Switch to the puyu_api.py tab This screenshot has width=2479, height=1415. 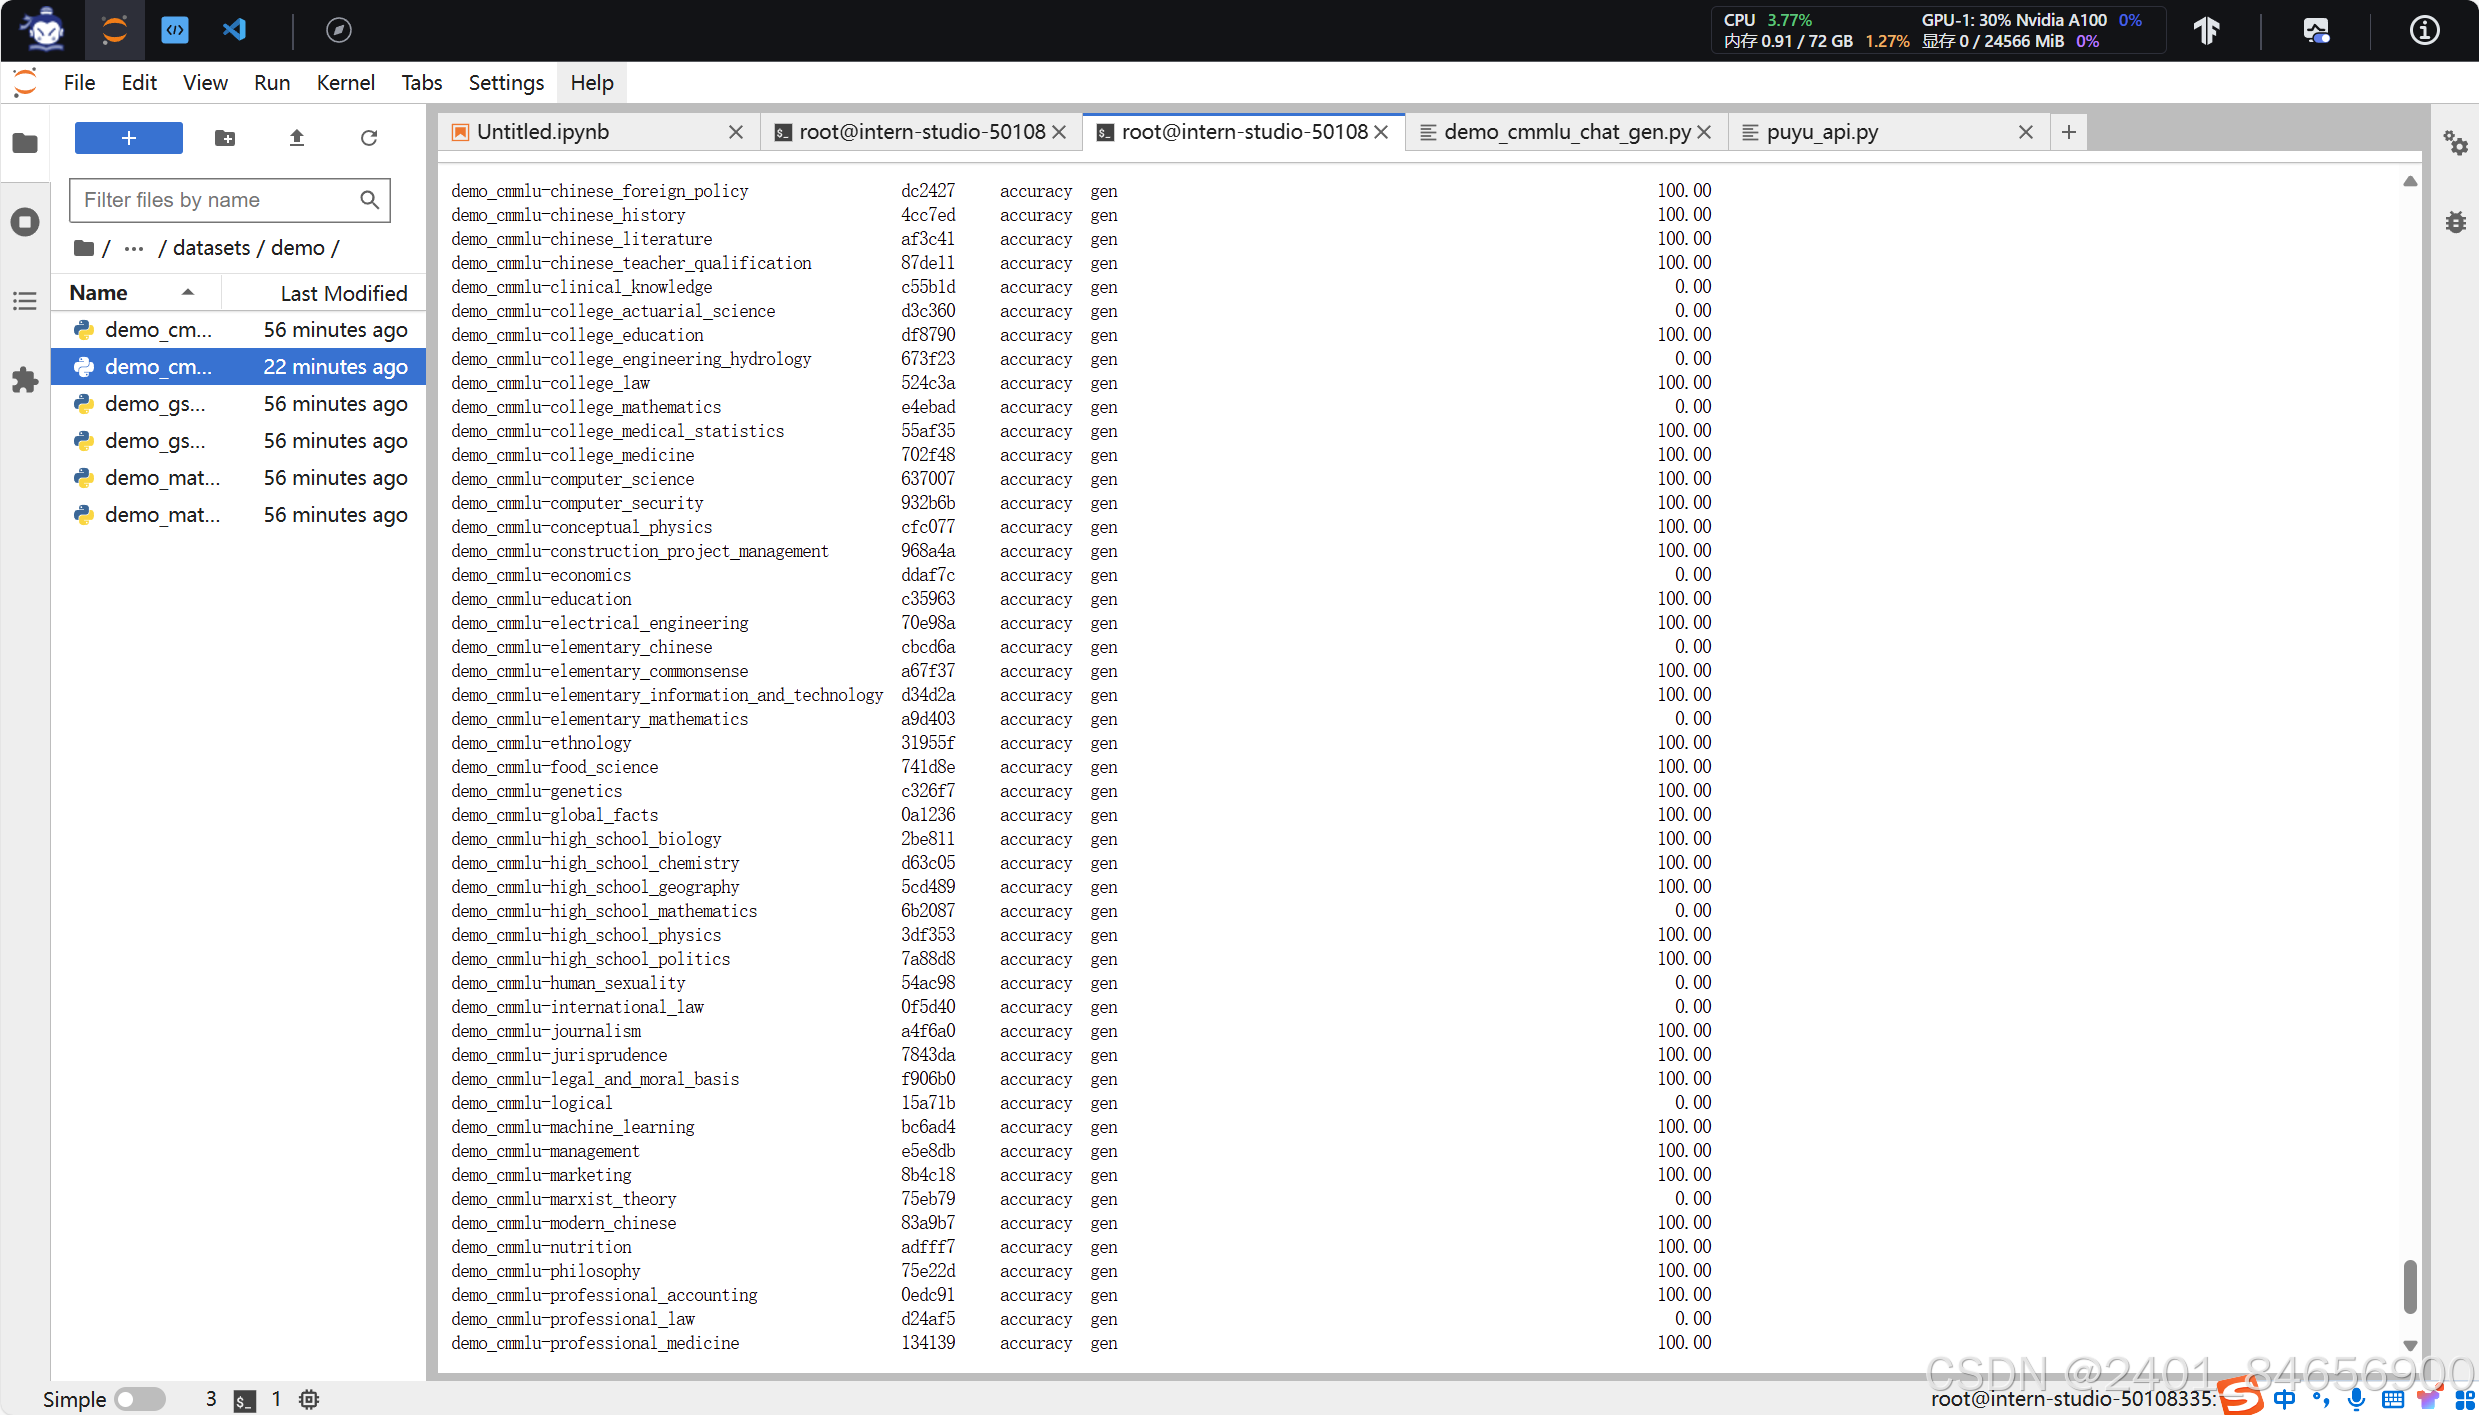(x=1822, y=132)
